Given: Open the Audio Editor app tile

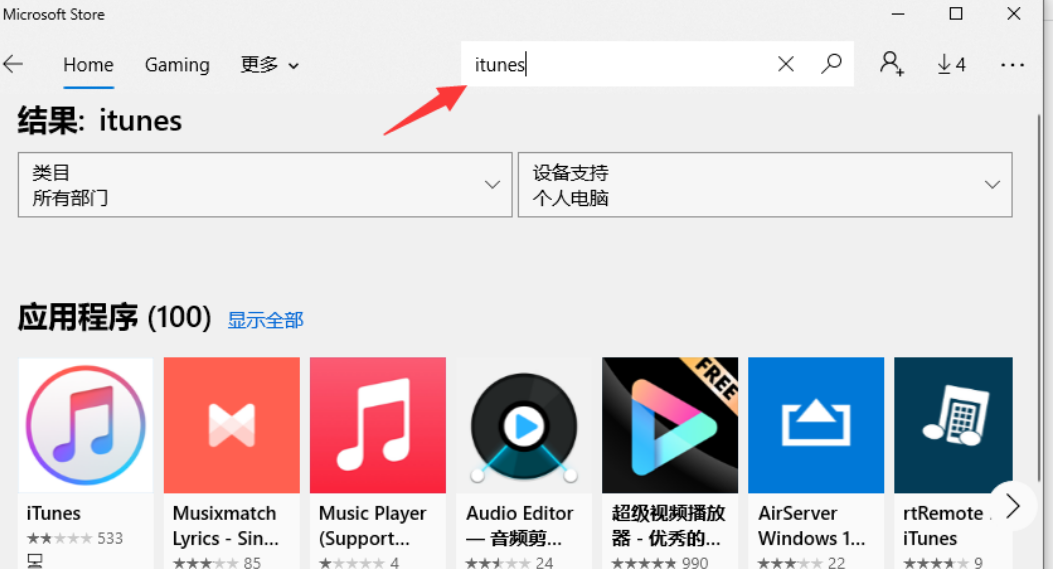Looking at the screenshot, I should tap(523, 425).
